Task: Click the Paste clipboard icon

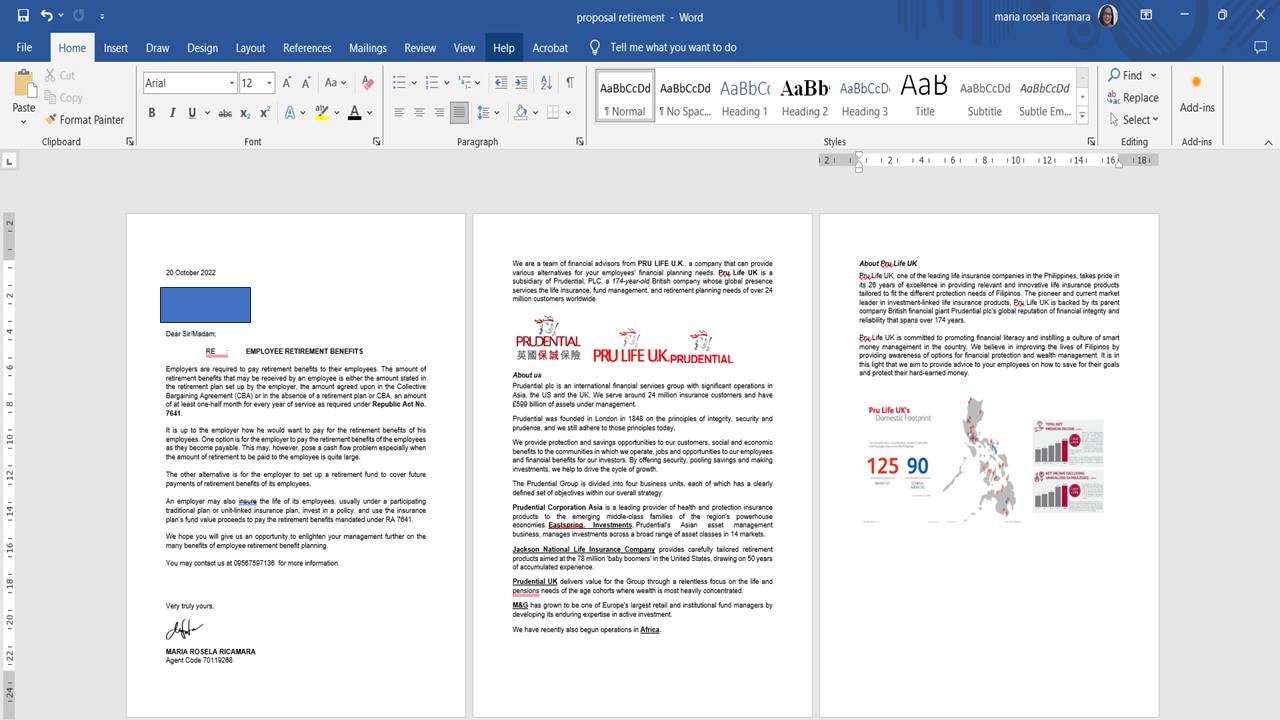Action: point(23,84)
